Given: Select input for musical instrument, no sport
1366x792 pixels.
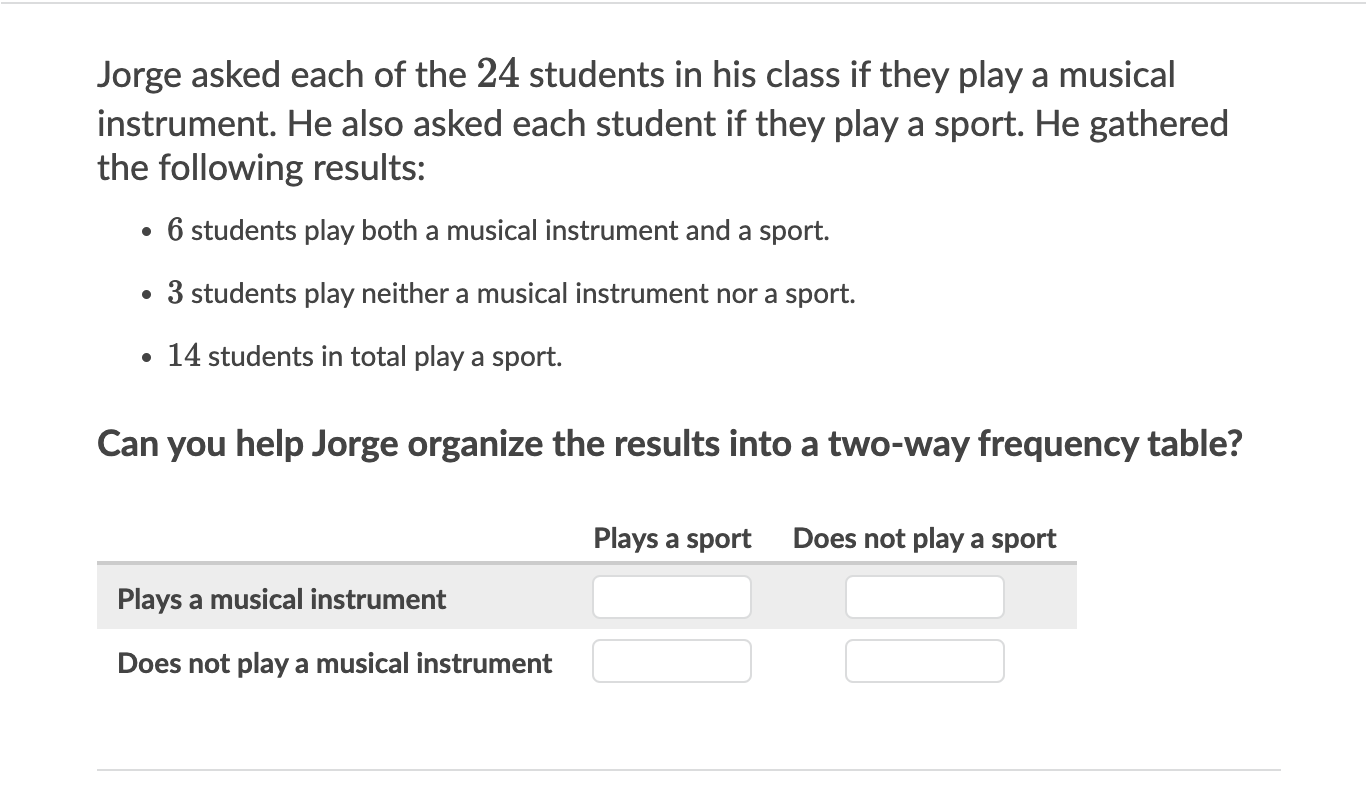Looking at the screenshot, I should pos(924,597).
